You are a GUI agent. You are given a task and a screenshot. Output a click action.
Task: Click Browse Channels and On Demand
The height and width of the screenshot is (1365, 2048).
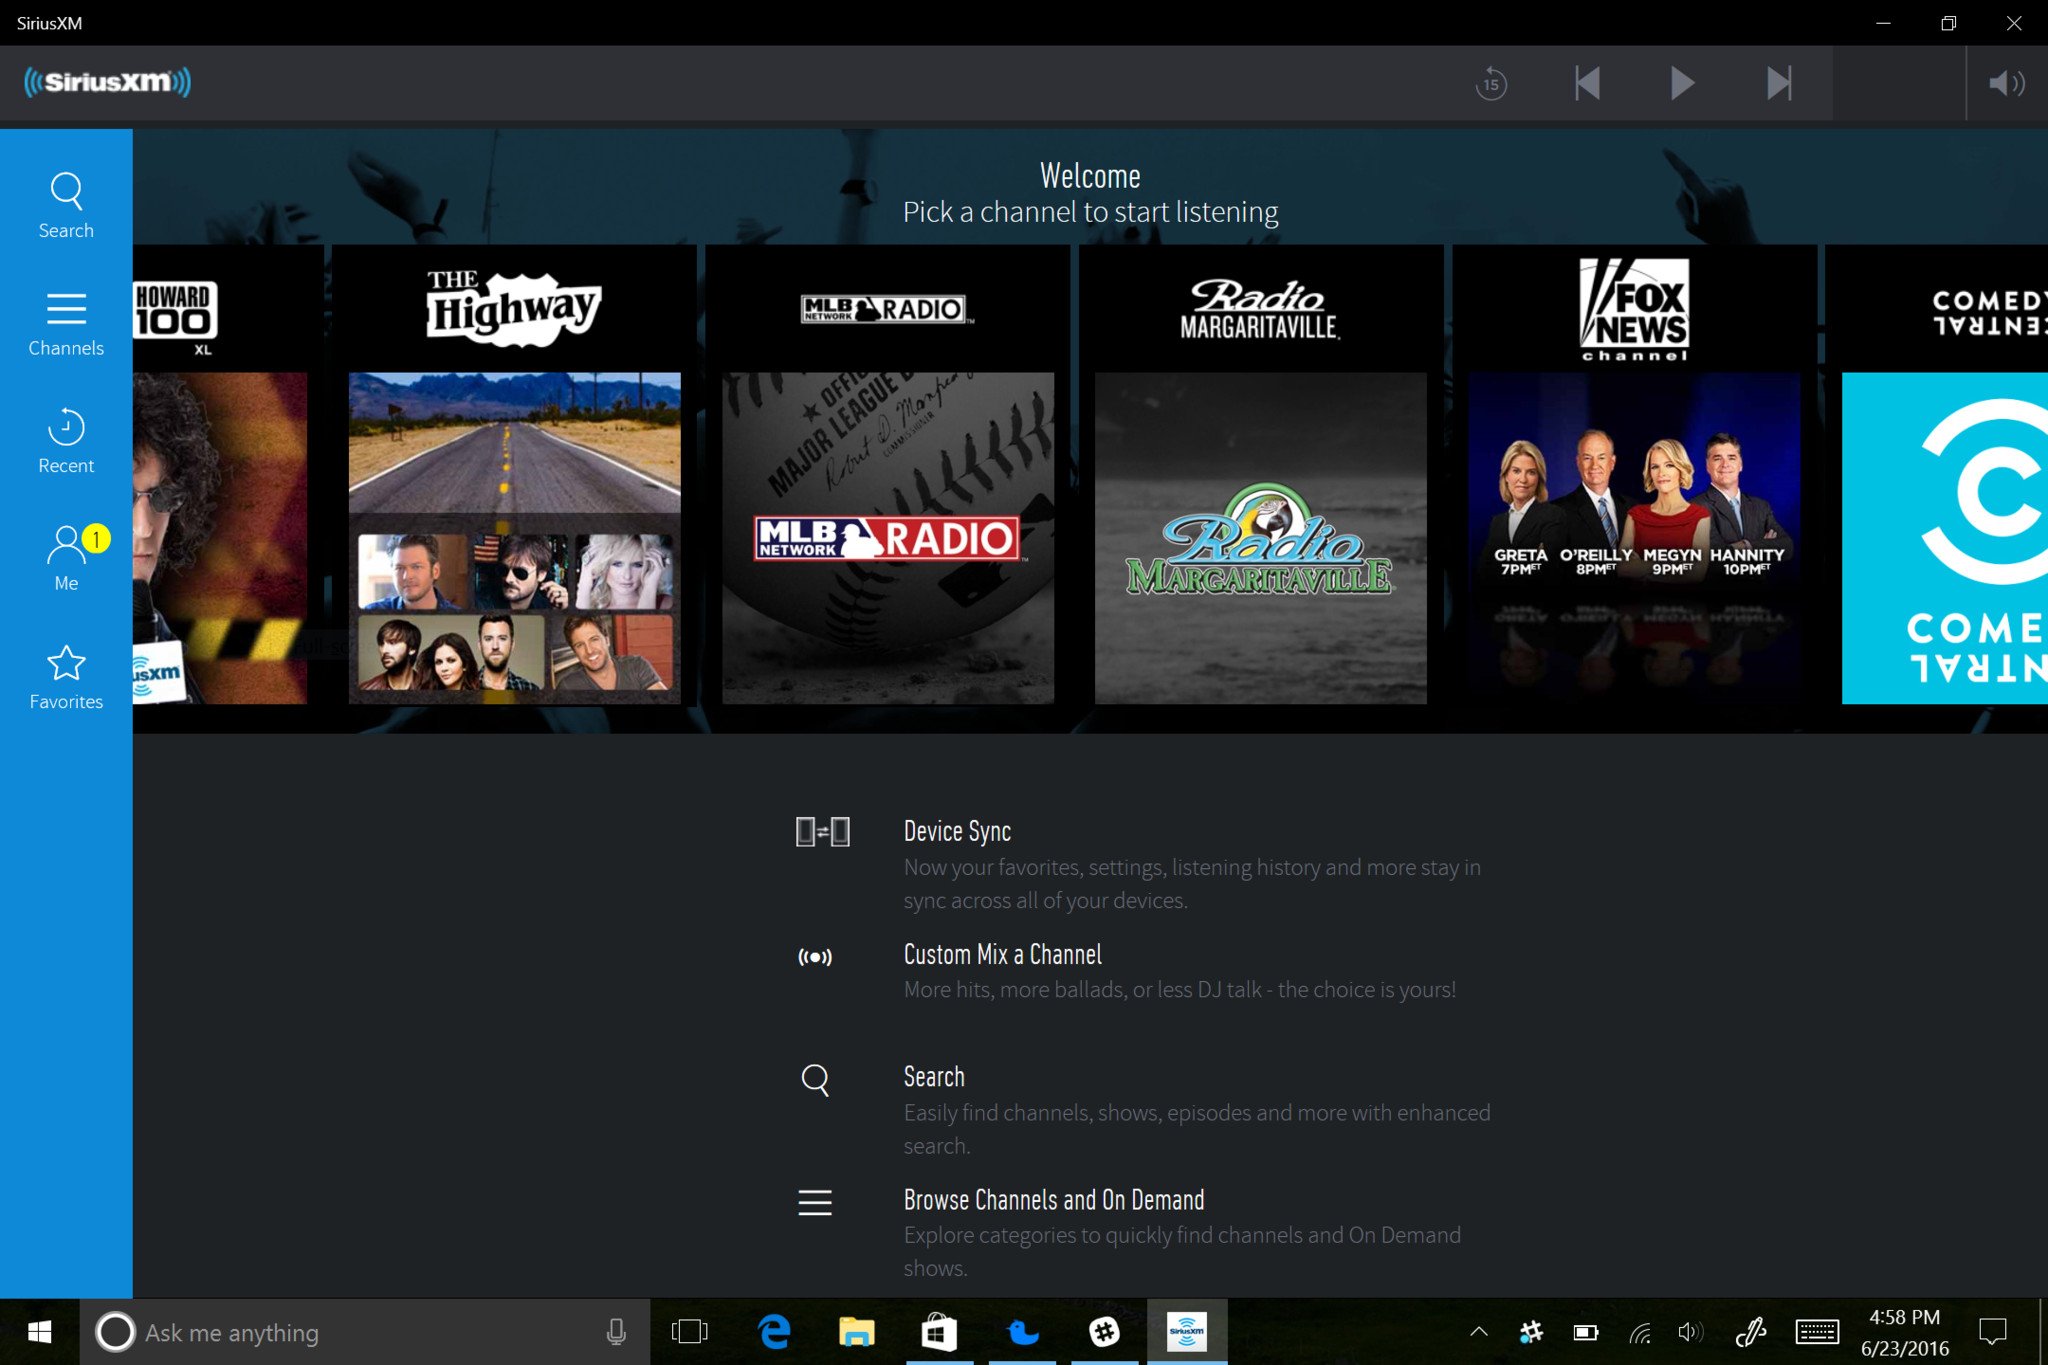click(x=1053, y=1200)
